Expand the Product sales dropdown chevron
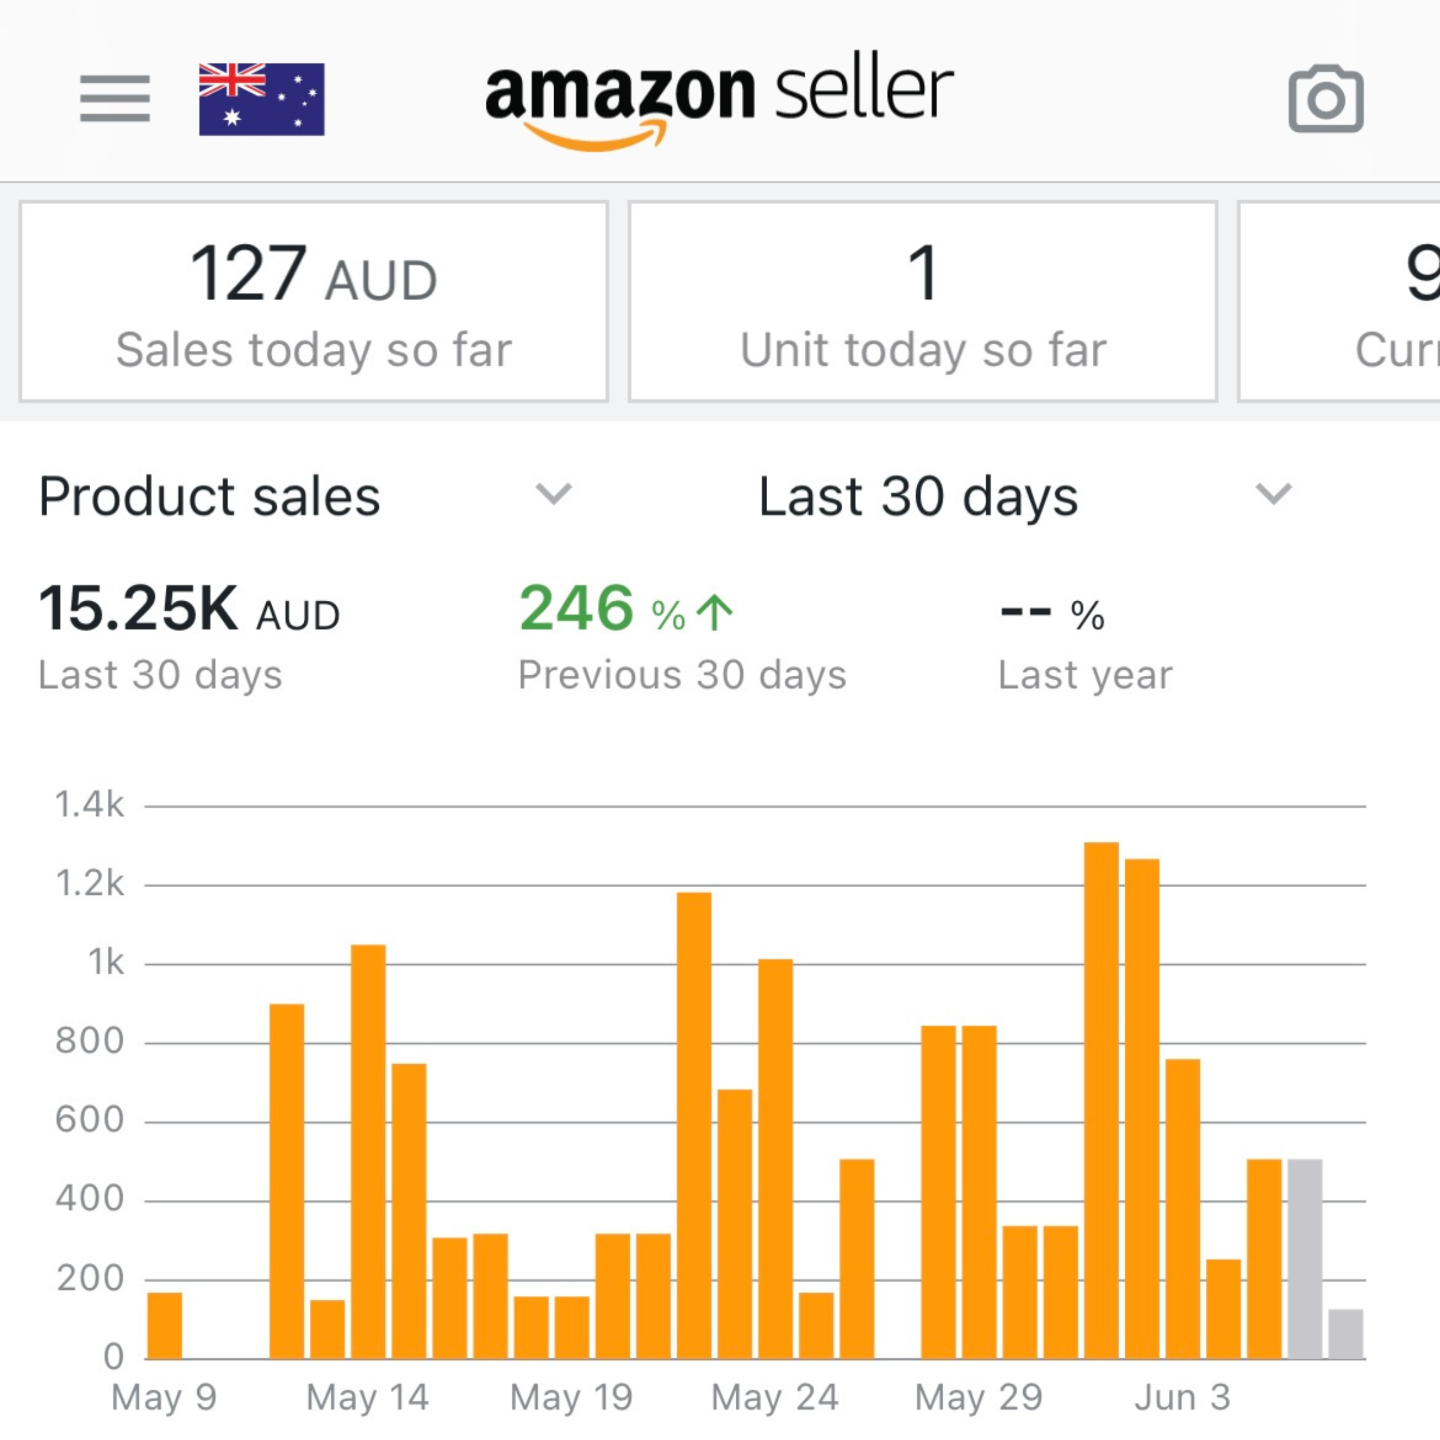 tap(553, 494)
